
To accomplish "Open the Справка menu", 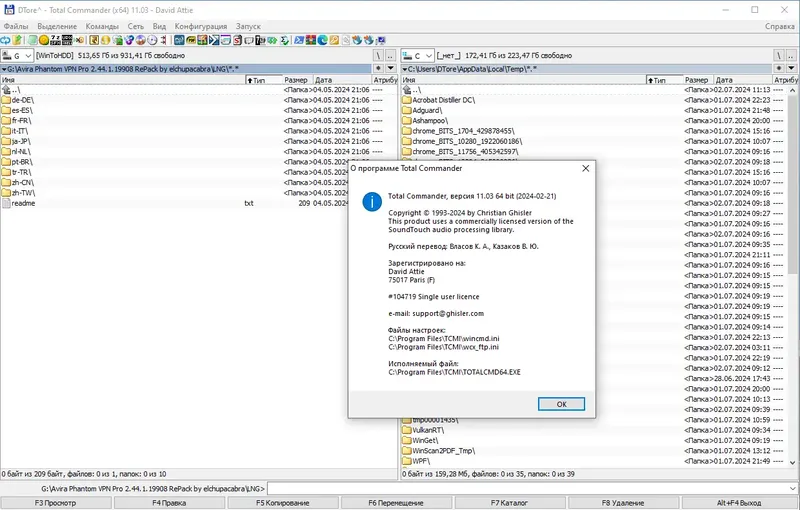I will pyautogui.click(x=780, y=26).
